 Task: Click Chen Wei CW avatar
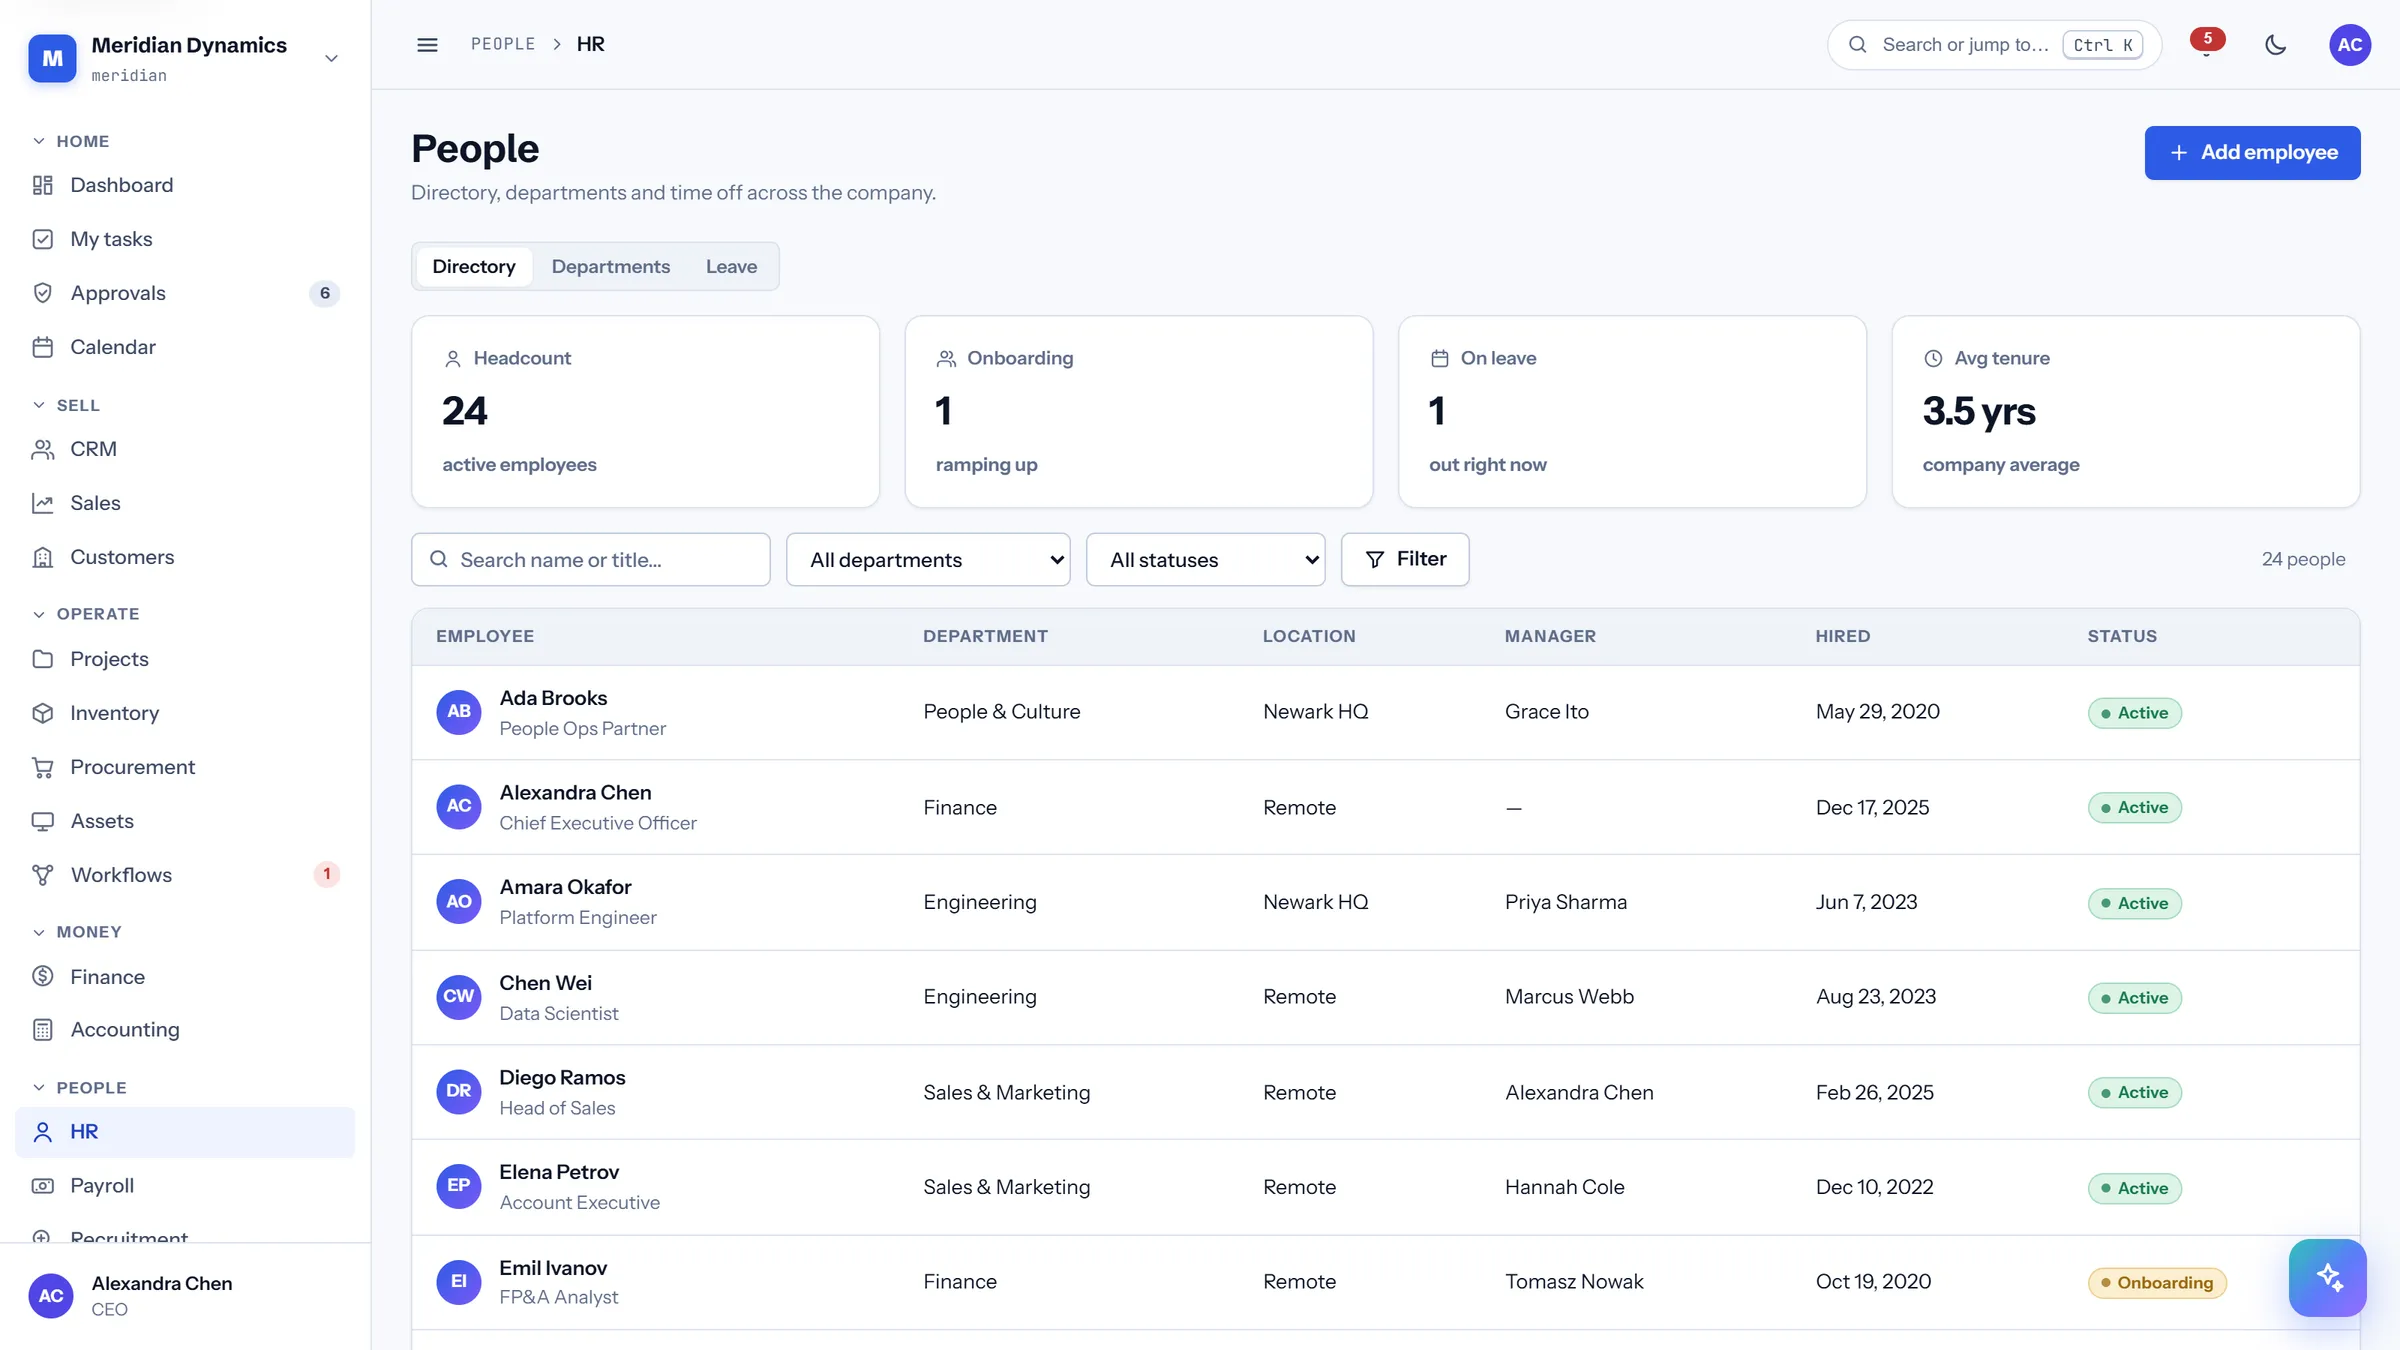click(x=459, y=996)
